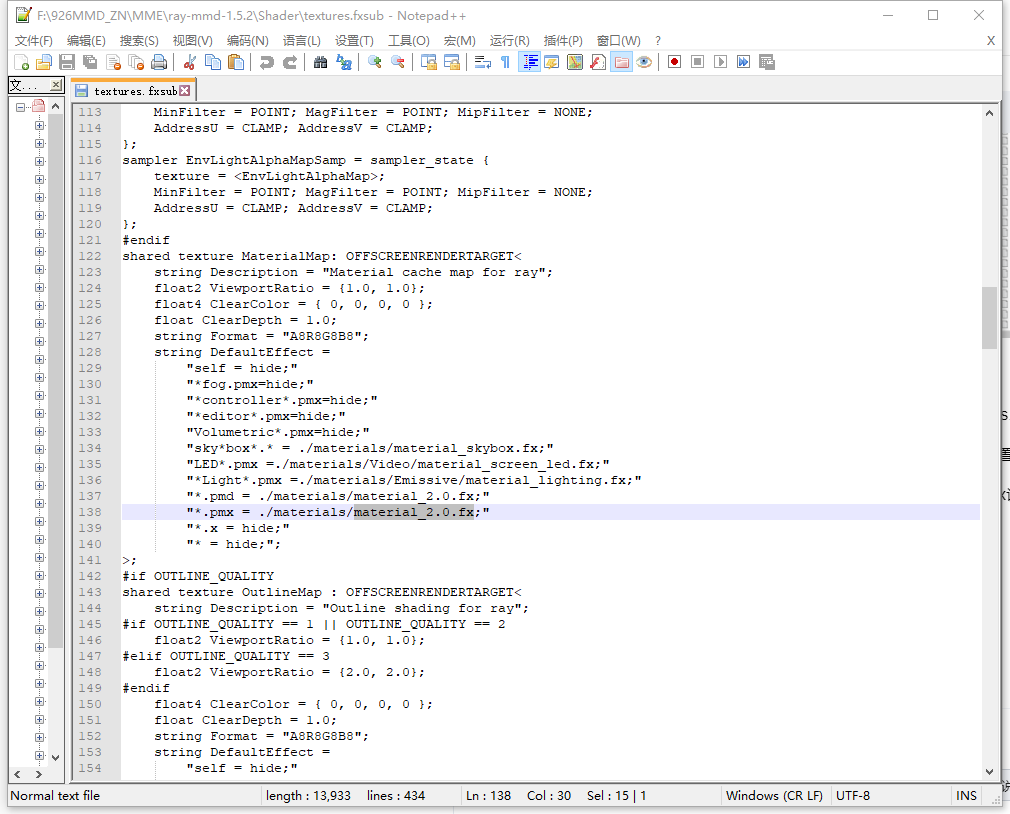Viewport: 1010px width, 814px height.
Task: Click the Open file folder icon
Action: [44, 62]
